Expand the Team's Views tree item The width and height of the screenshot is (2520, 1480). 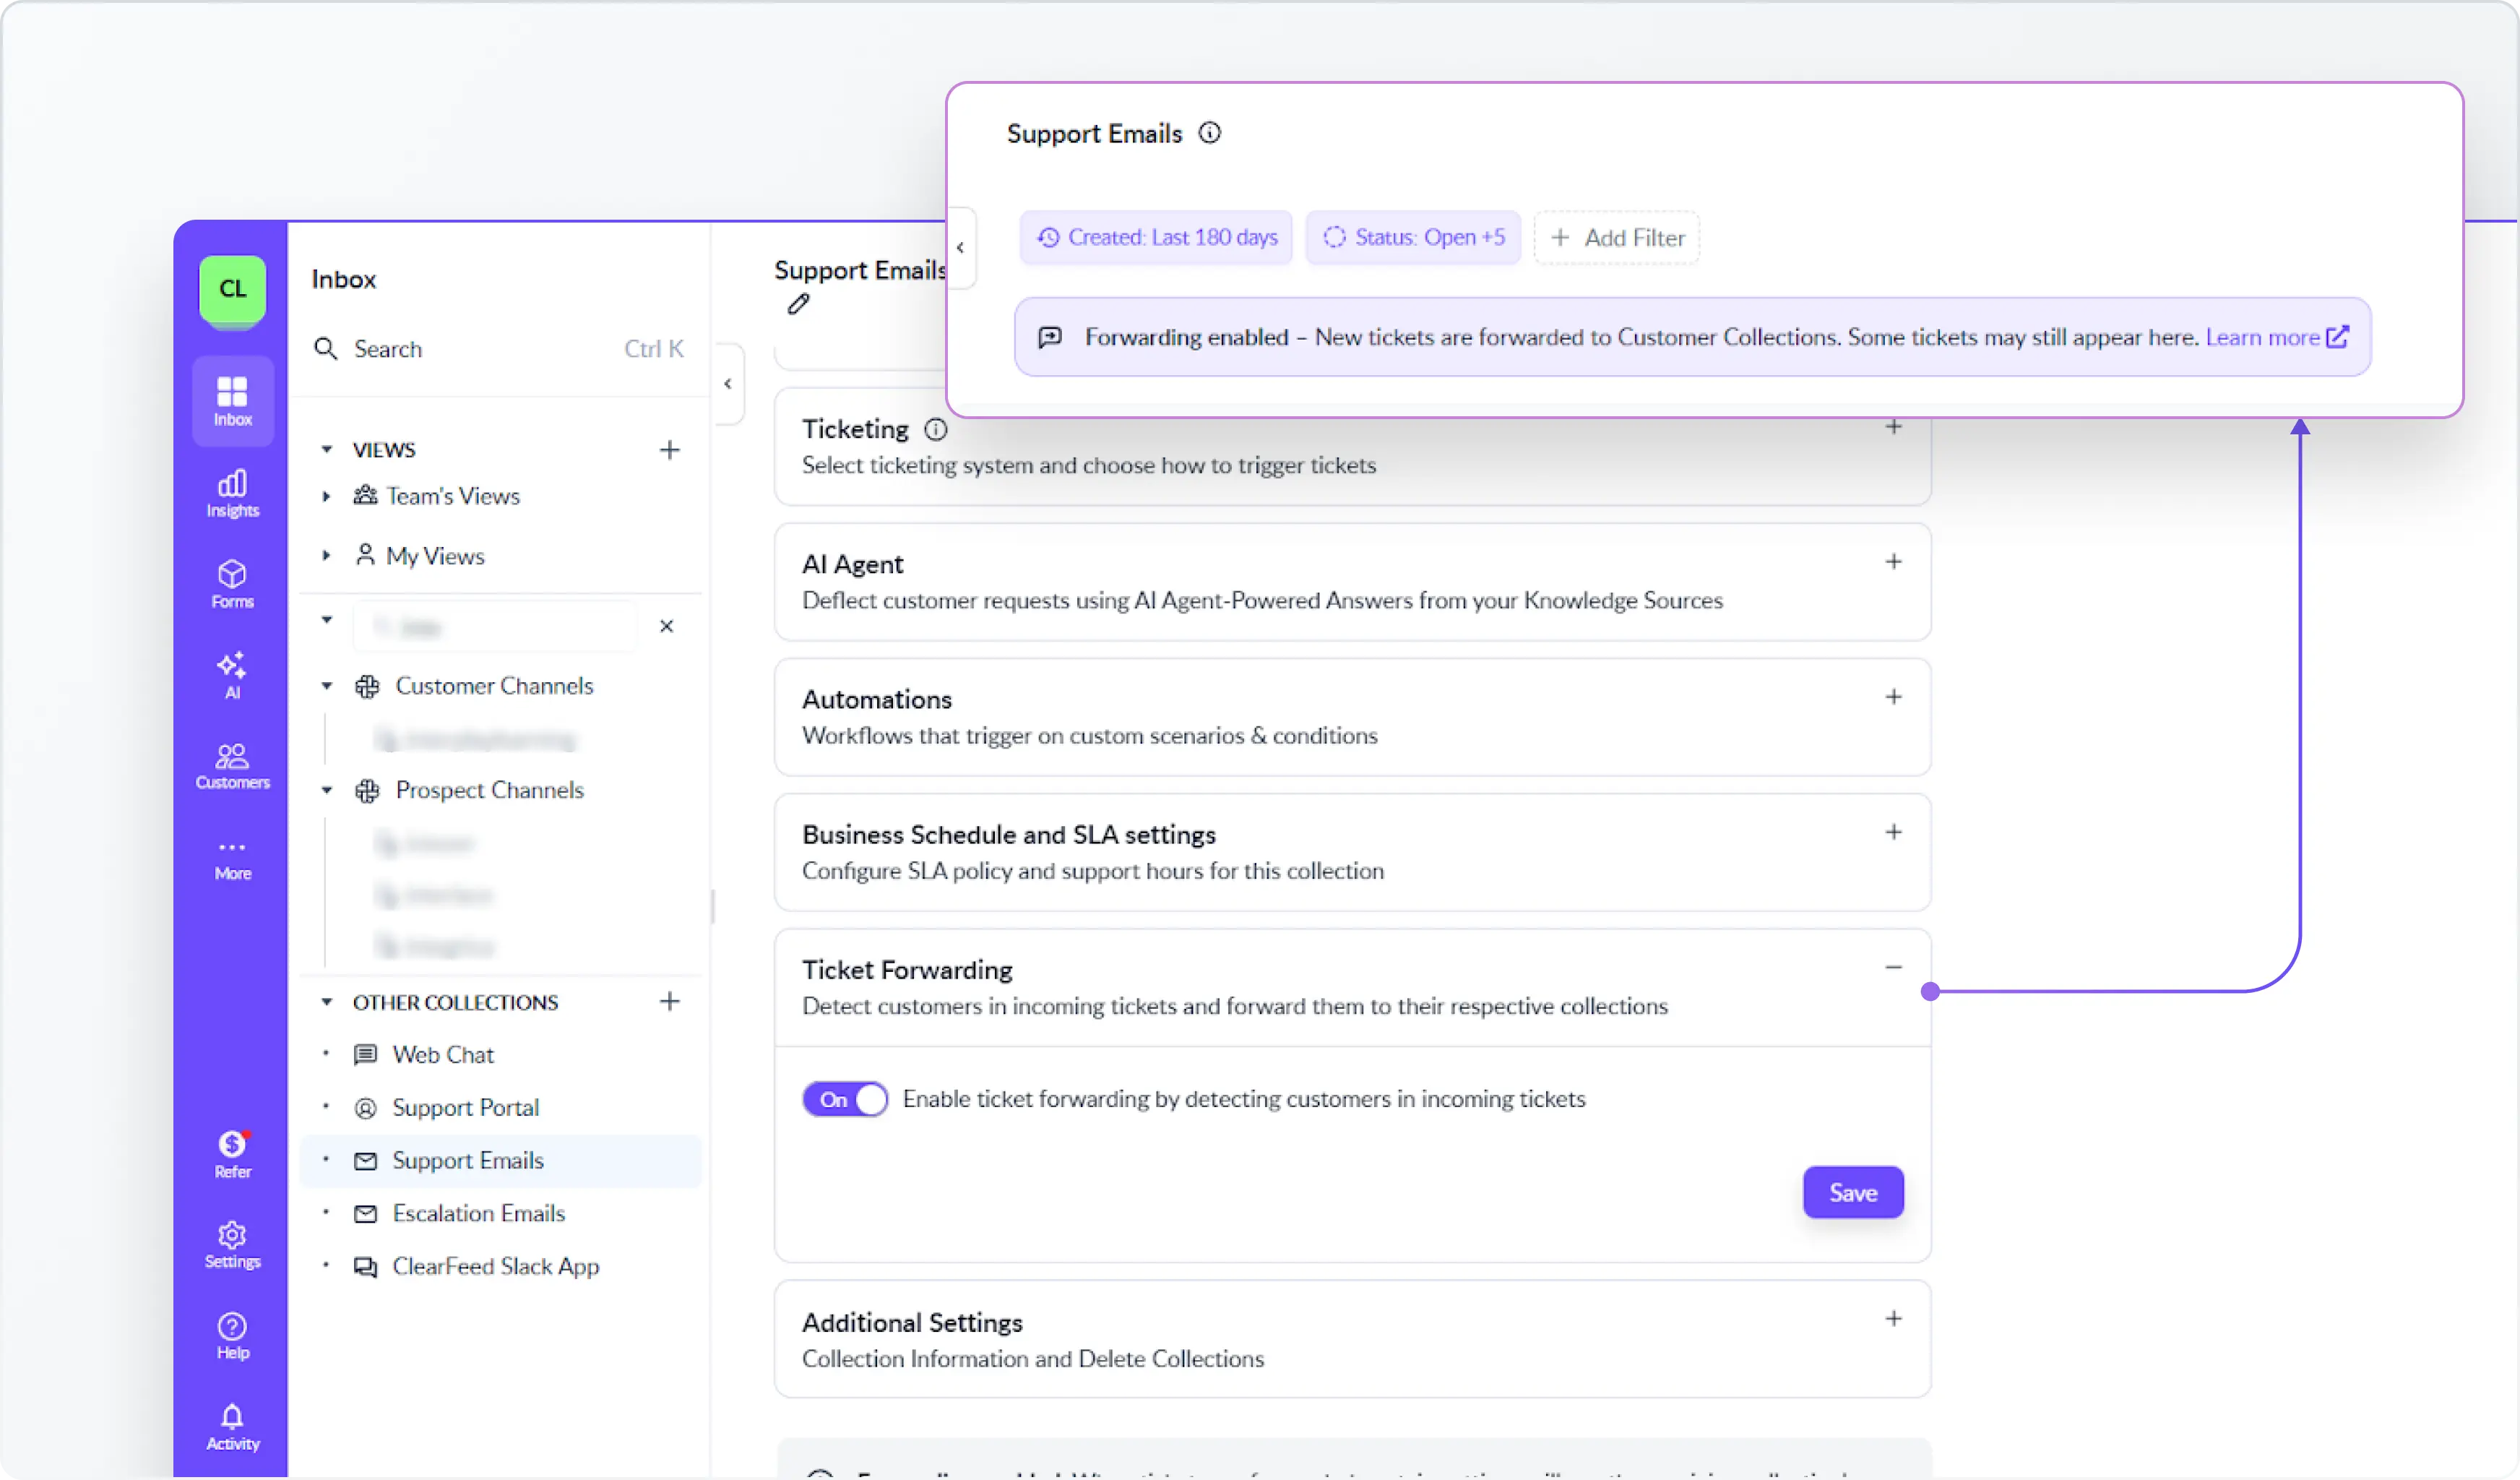click(326, 496)
